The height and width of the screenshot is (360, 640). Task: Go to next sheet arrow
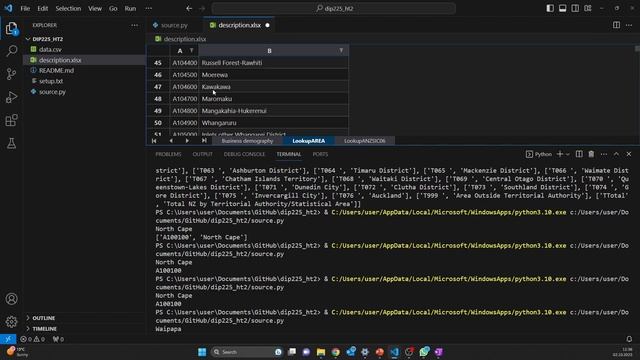[x=187, y=141]
